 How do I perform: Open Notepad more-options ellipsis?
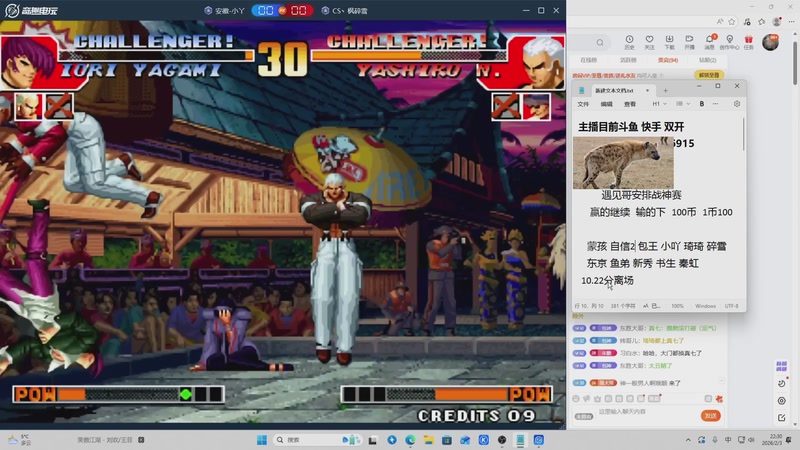pyautogui.click(x=715, y=104)
